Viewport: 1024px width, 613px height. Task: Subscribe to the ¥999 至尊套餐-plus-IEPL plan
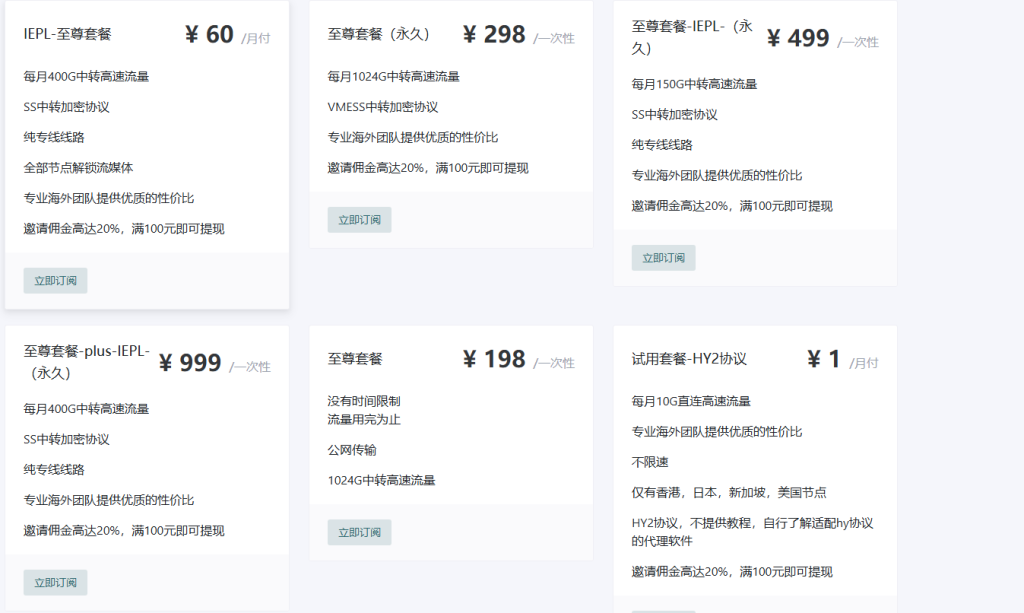[x=55, y=583]
